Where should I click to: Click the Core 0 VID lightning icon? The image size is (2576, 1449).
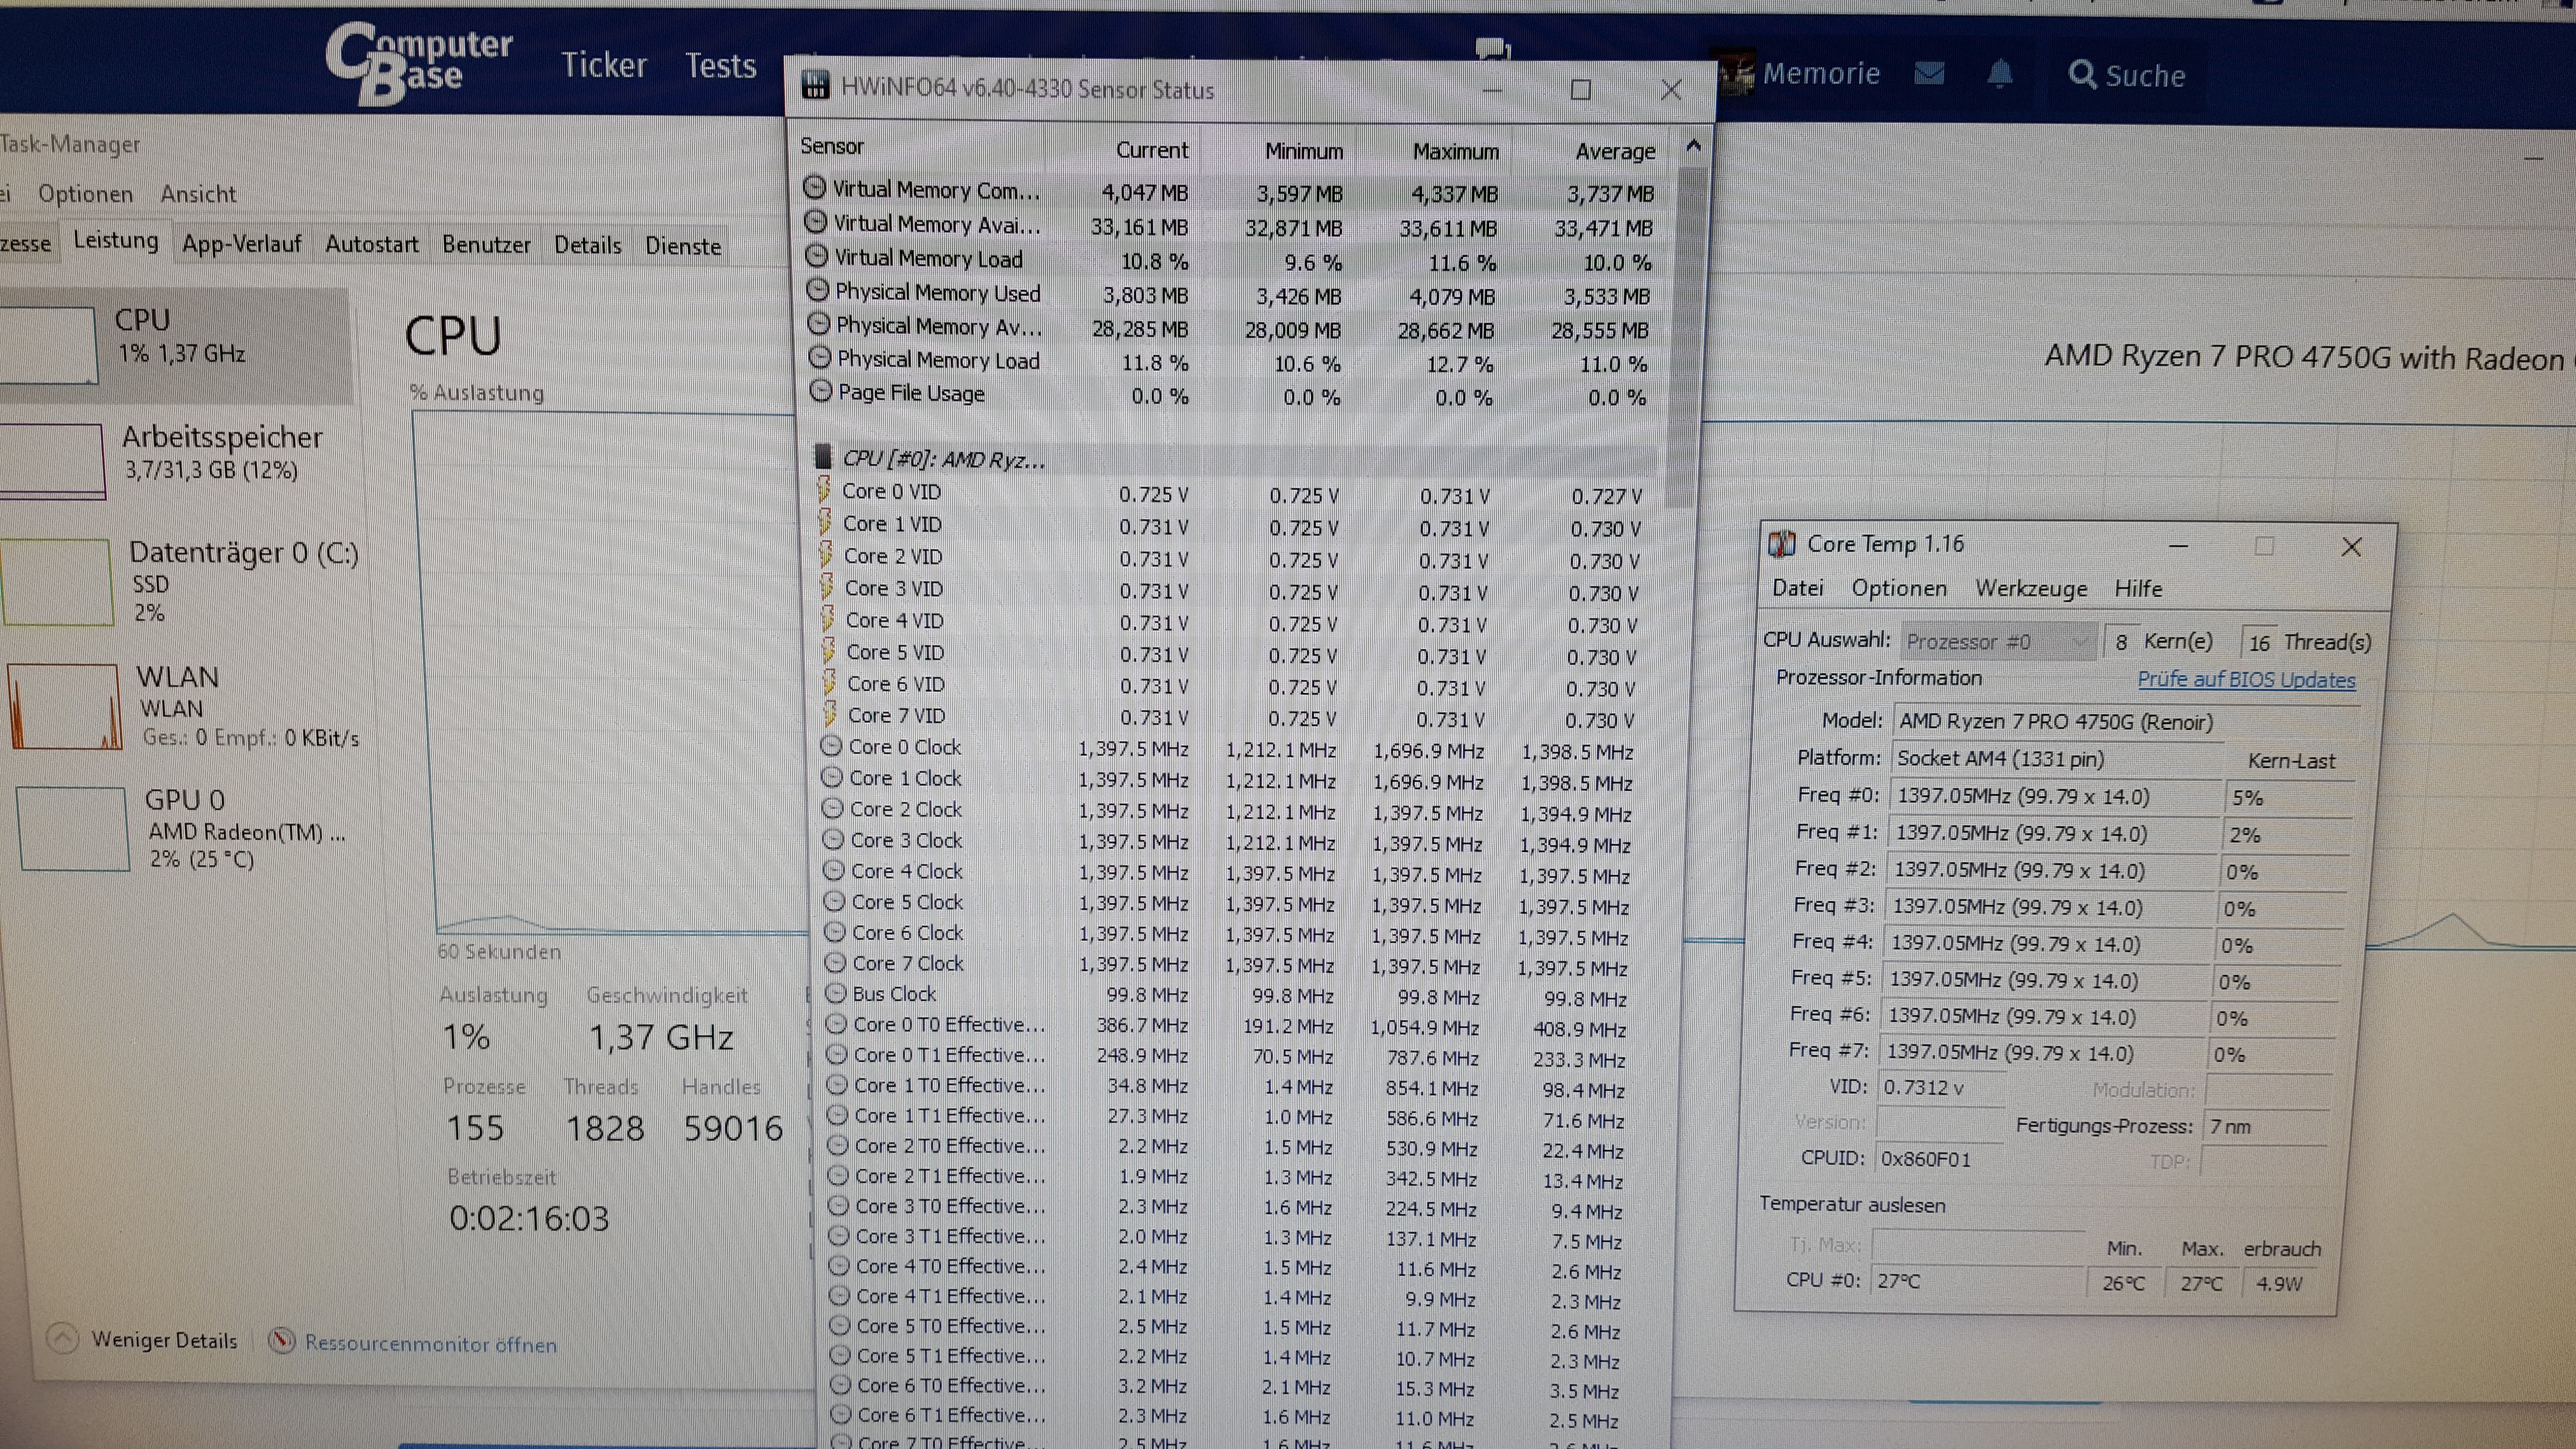click(824, 490)
